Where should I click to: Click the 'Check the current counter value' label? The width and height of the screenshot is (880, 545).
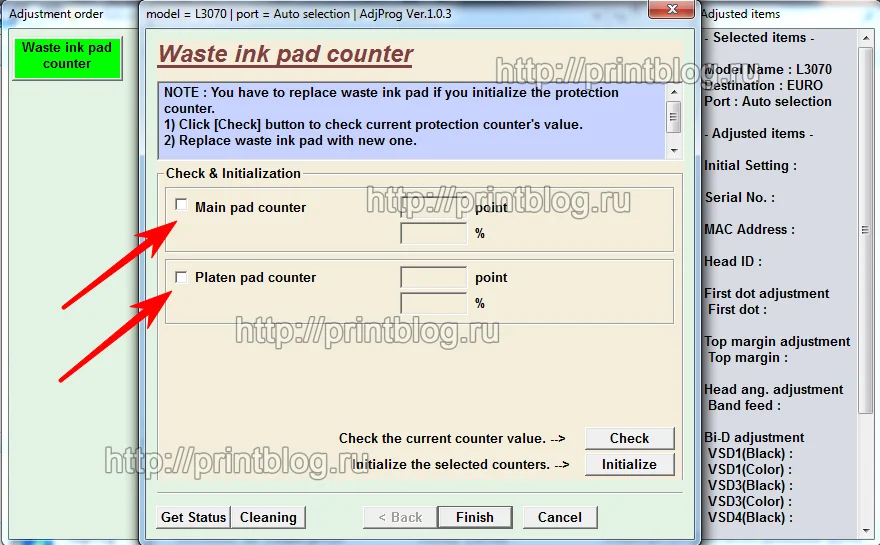pyautogui.click(x=452, y=438)
